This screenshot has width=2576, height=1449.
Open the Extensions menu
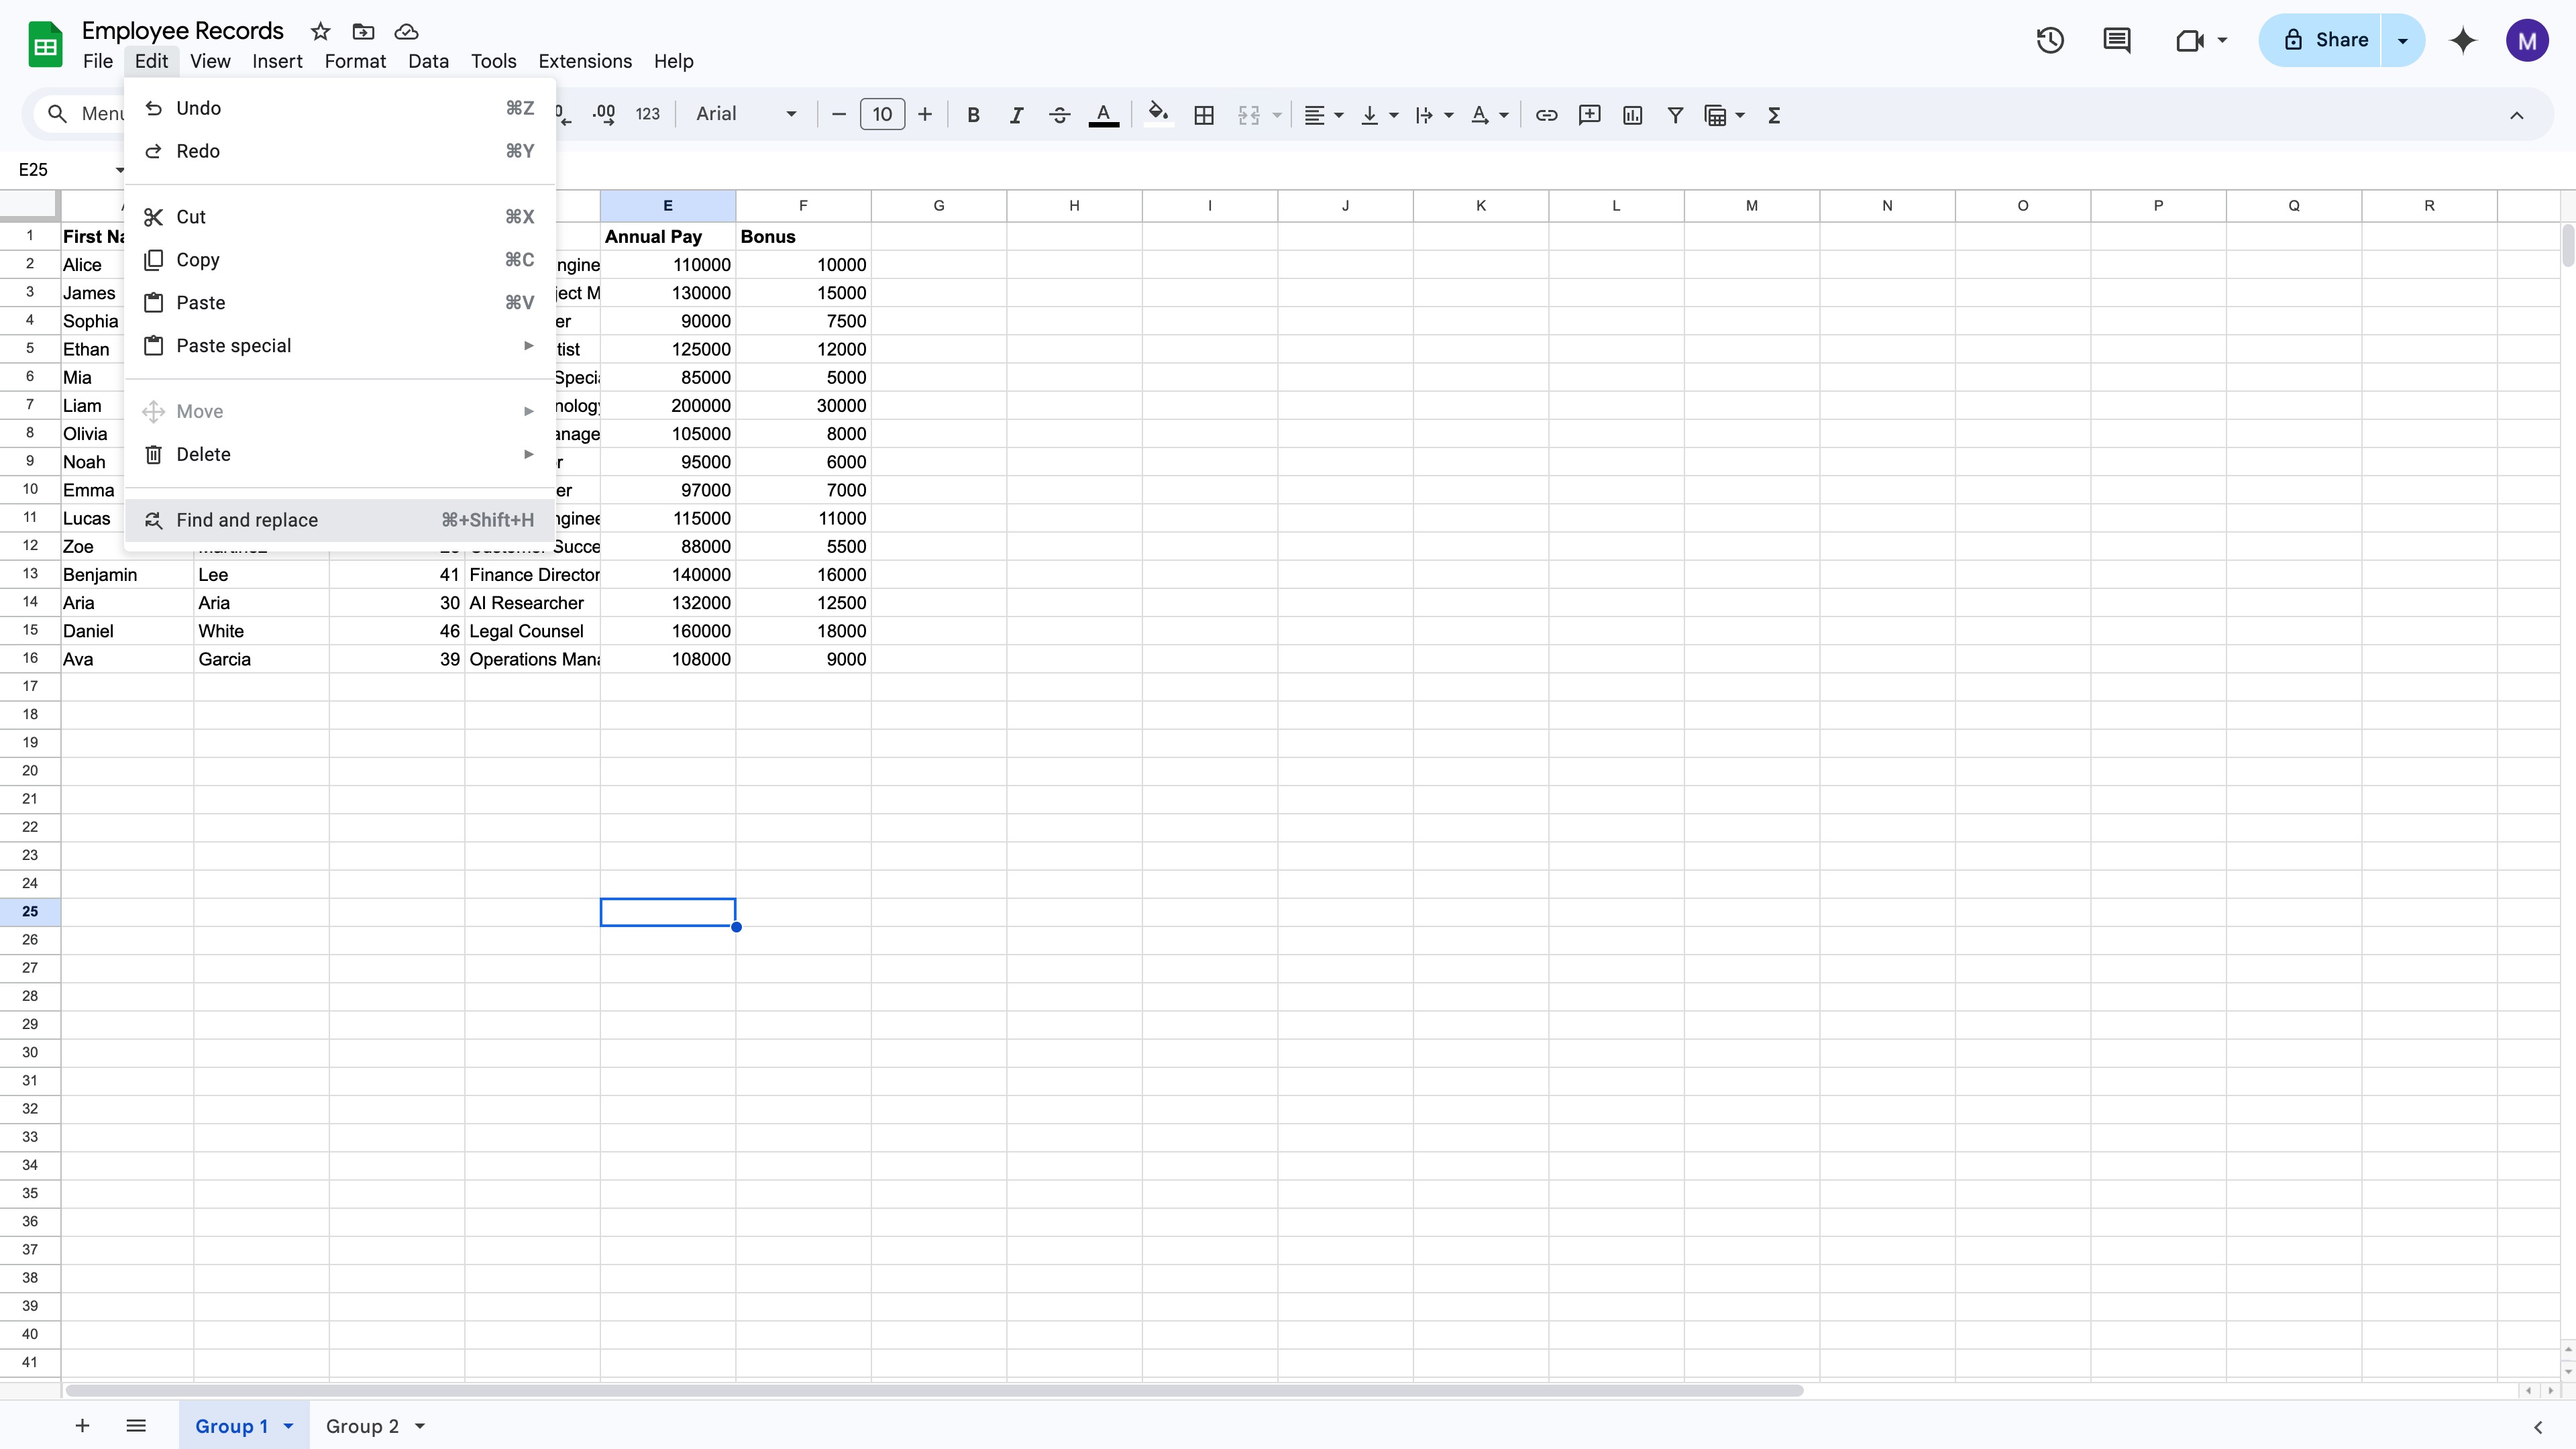585,61
